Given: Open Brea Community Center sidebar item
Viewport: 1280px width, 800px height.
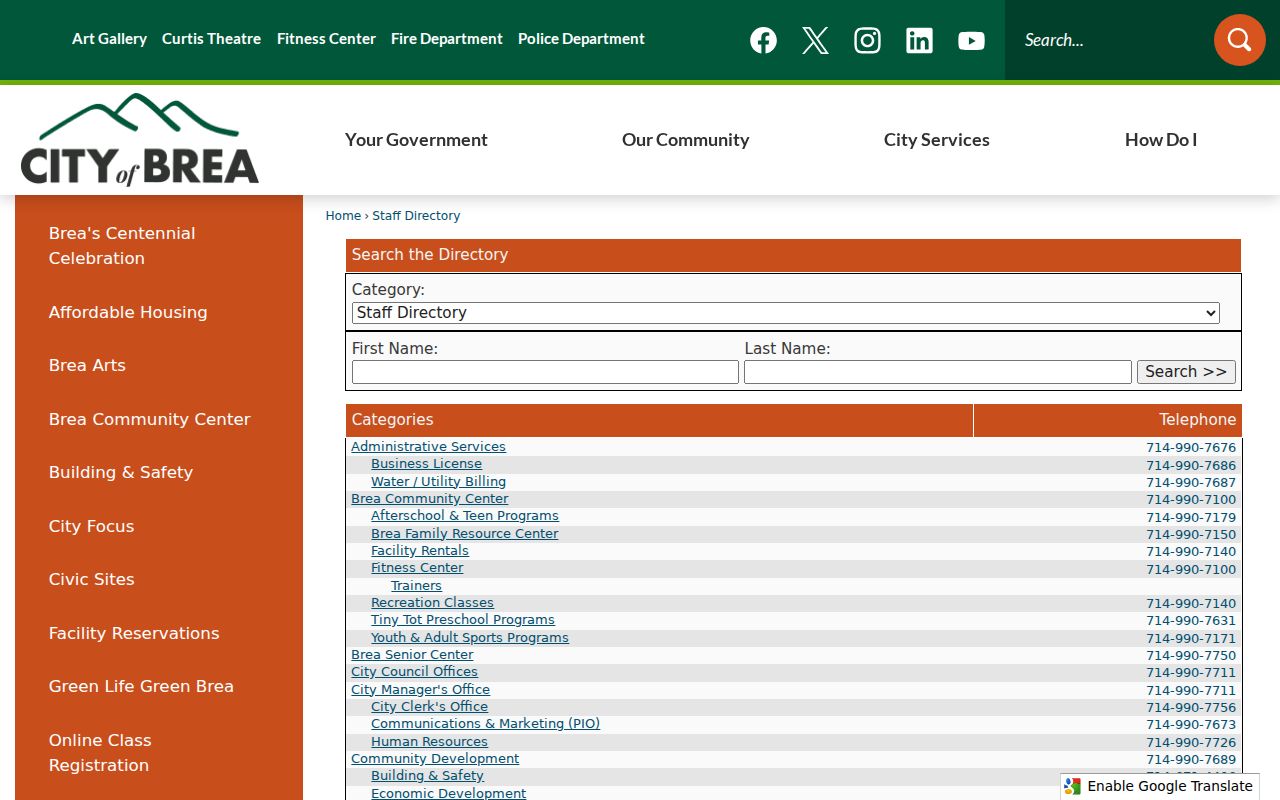Looking at the screenshot, I should click(149, 419).
